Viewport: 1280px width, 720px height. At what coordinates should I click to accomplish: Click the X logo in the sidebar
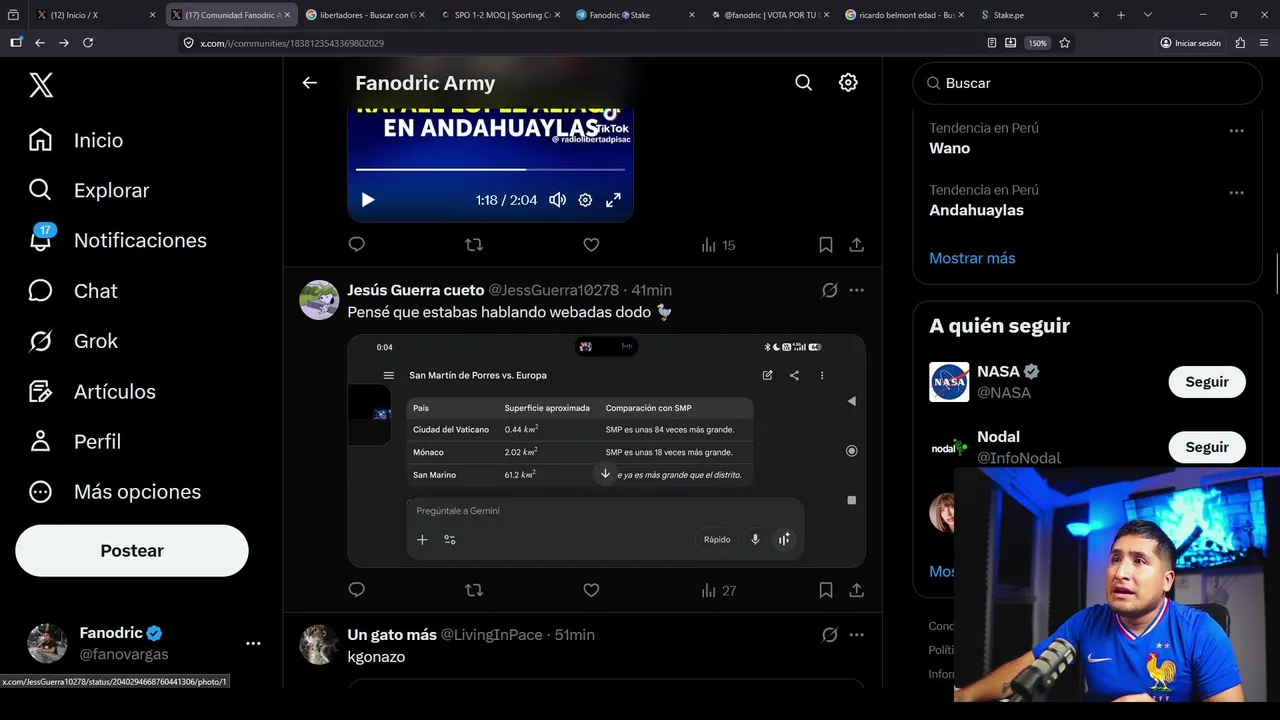(41, 85)
